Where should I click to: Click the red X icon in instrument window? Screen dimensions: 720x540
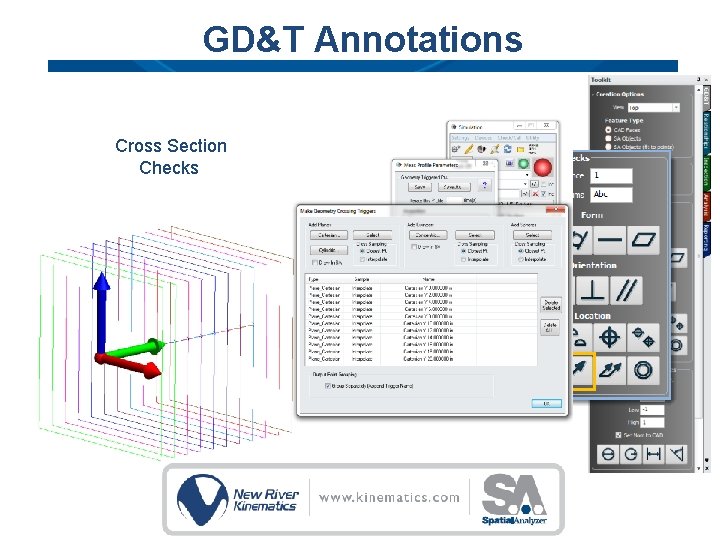[x=535, y=194]
